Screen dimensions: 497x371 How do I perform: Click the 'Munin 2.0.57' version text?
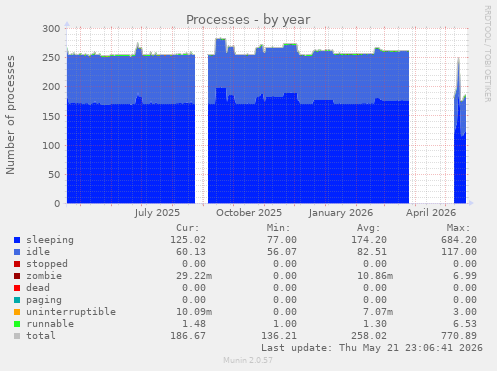click(x=248, y=360)
